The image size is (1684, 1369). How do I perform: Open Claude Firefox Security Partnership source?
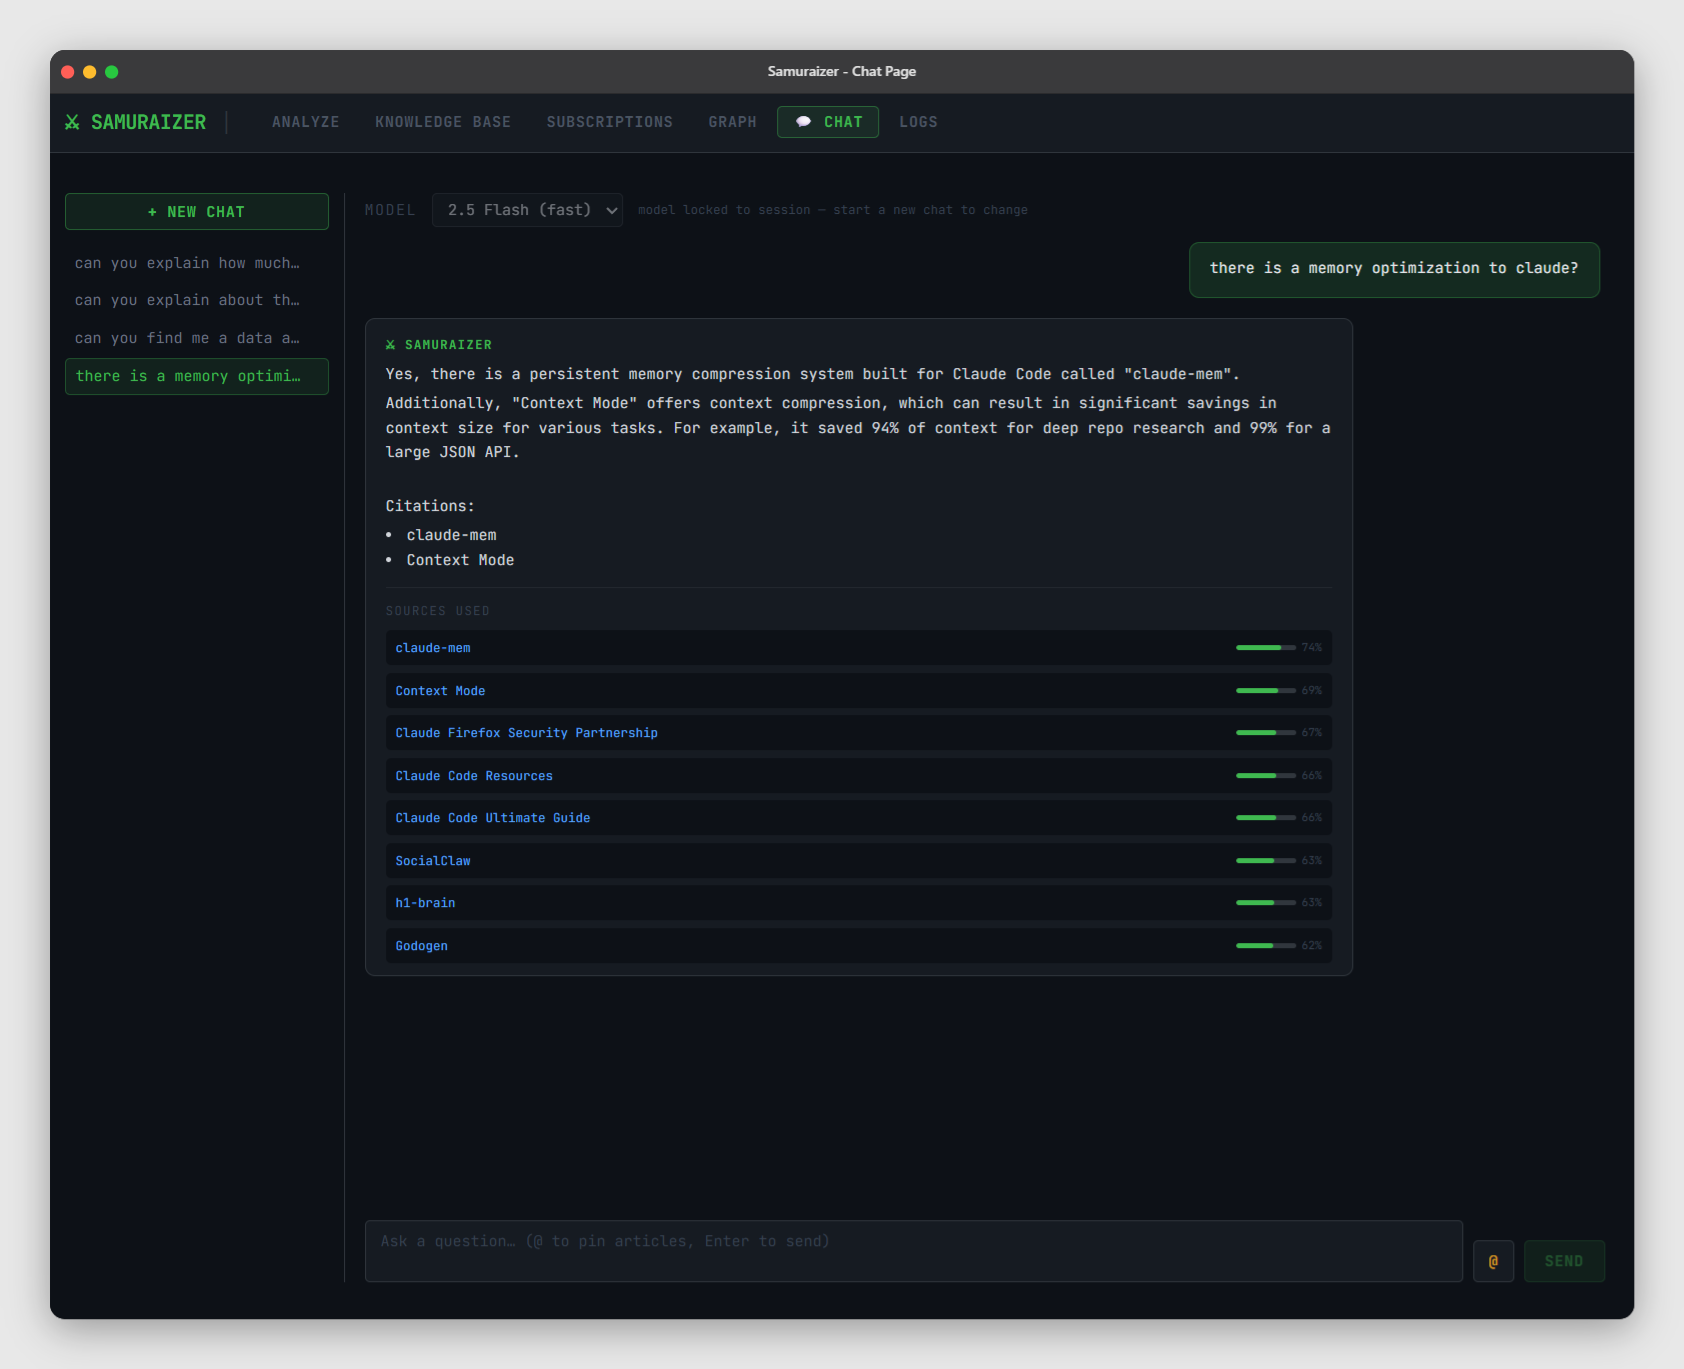point(526,733)
